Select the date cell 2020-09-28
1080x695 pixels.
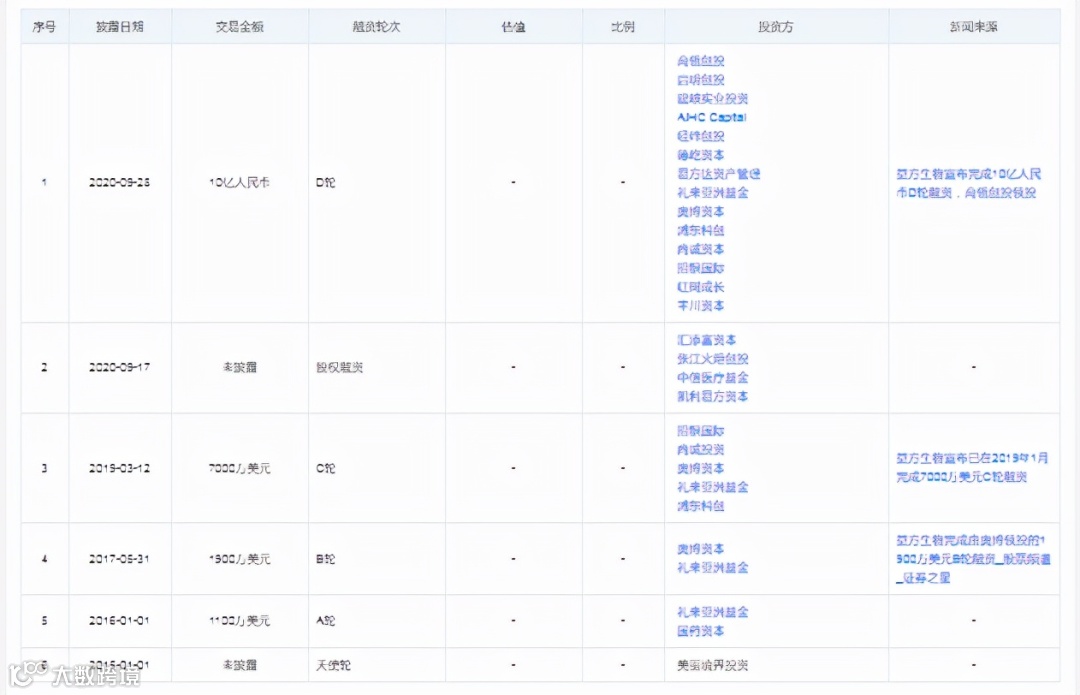pyautogui.click(x=120, y=183)
